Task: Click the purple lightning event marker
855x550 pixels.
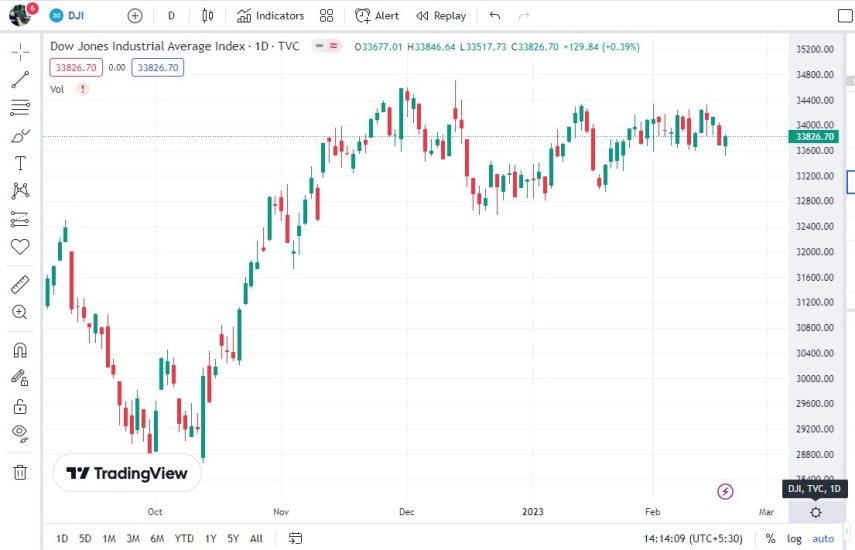Action: coord(725,491)
